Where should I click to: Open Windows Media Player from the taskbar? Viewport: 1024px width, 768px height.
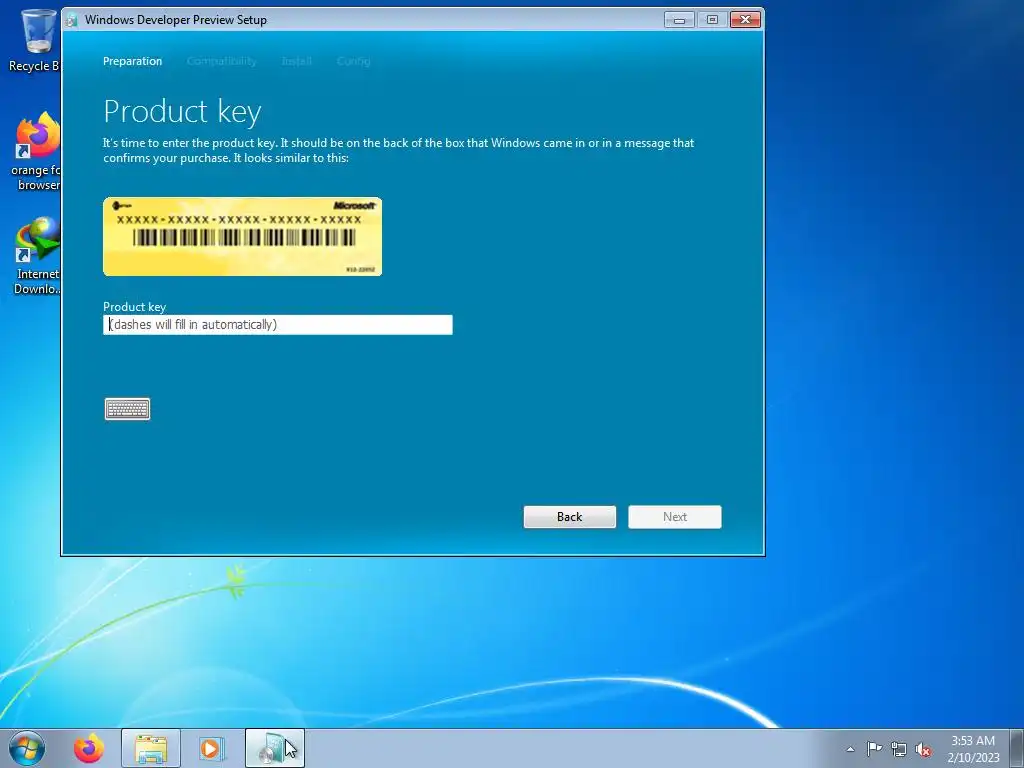[x=212, y=748]
